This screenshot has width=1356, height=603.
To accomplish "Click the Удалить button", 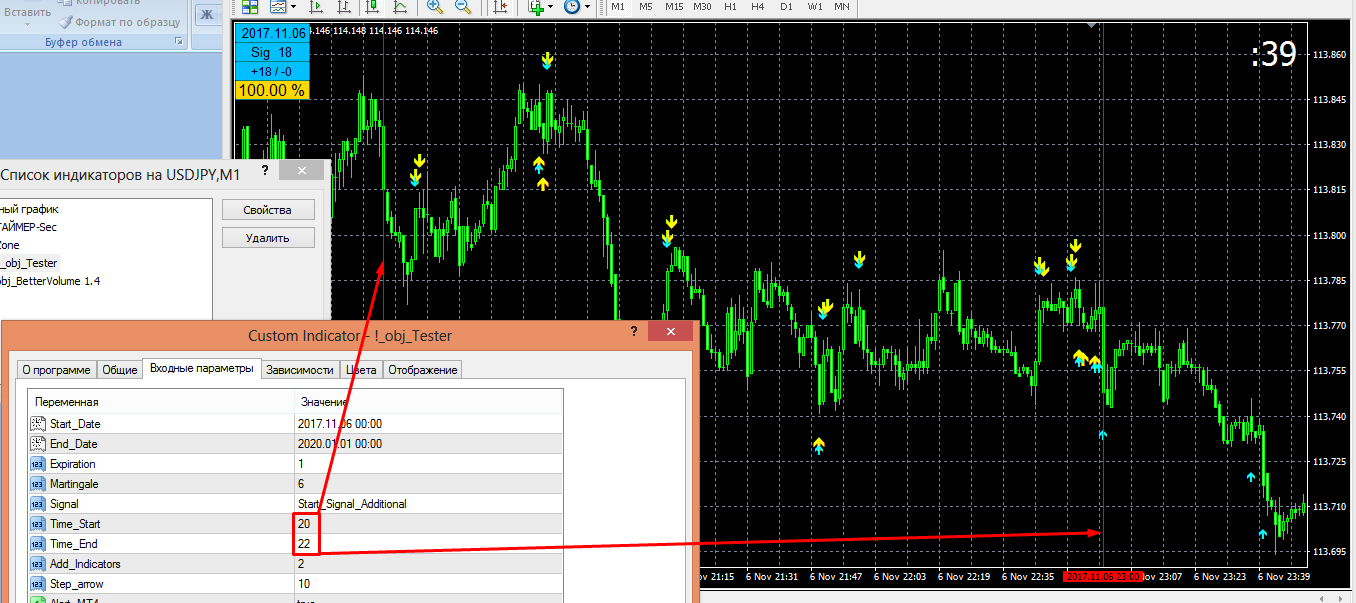I will 267,238.
